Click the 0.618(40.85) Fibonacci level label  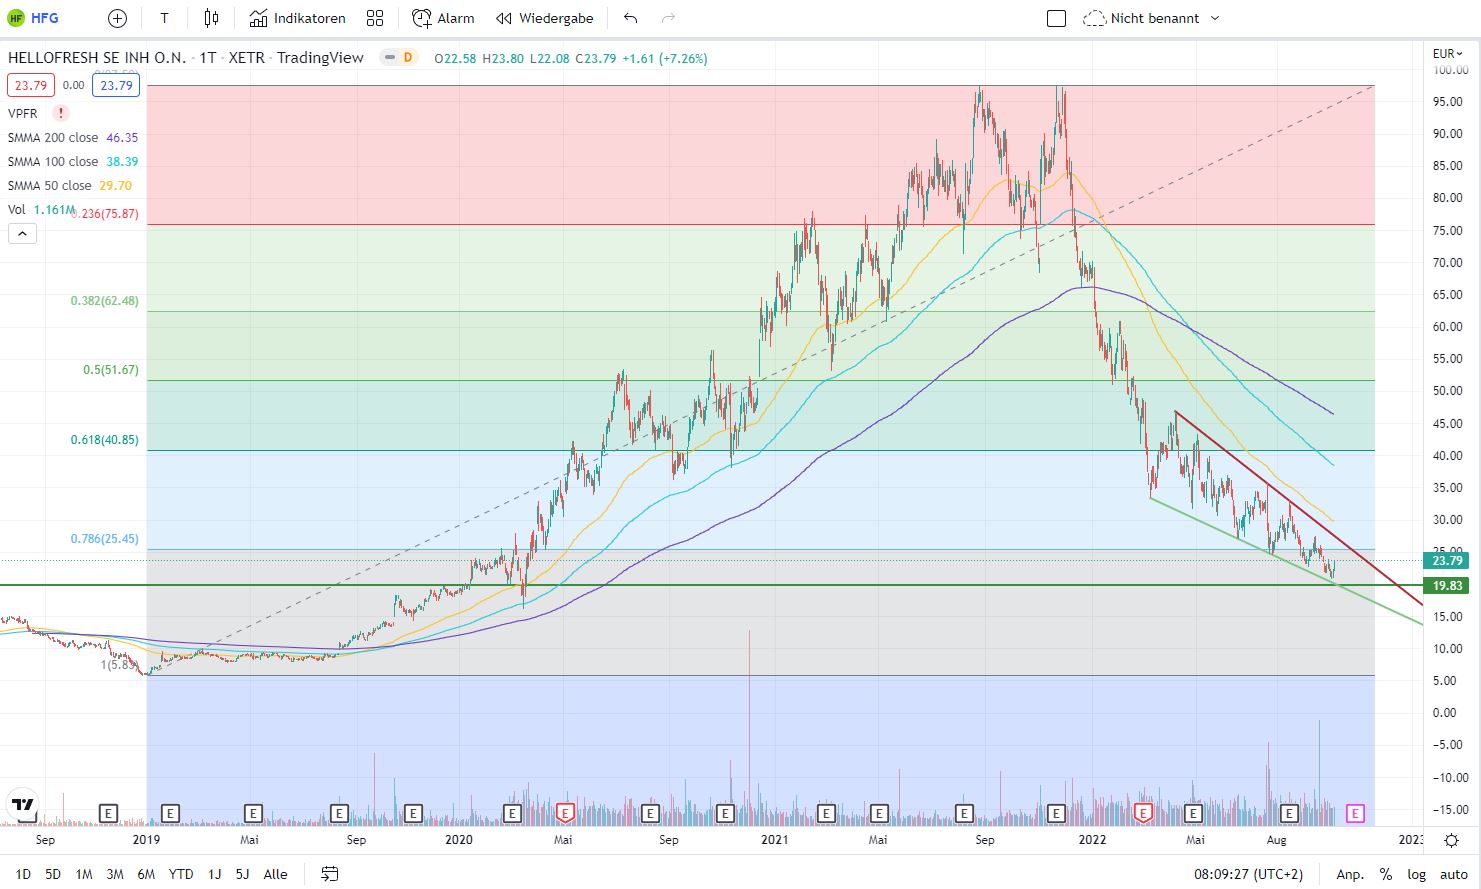click(105, 439)
